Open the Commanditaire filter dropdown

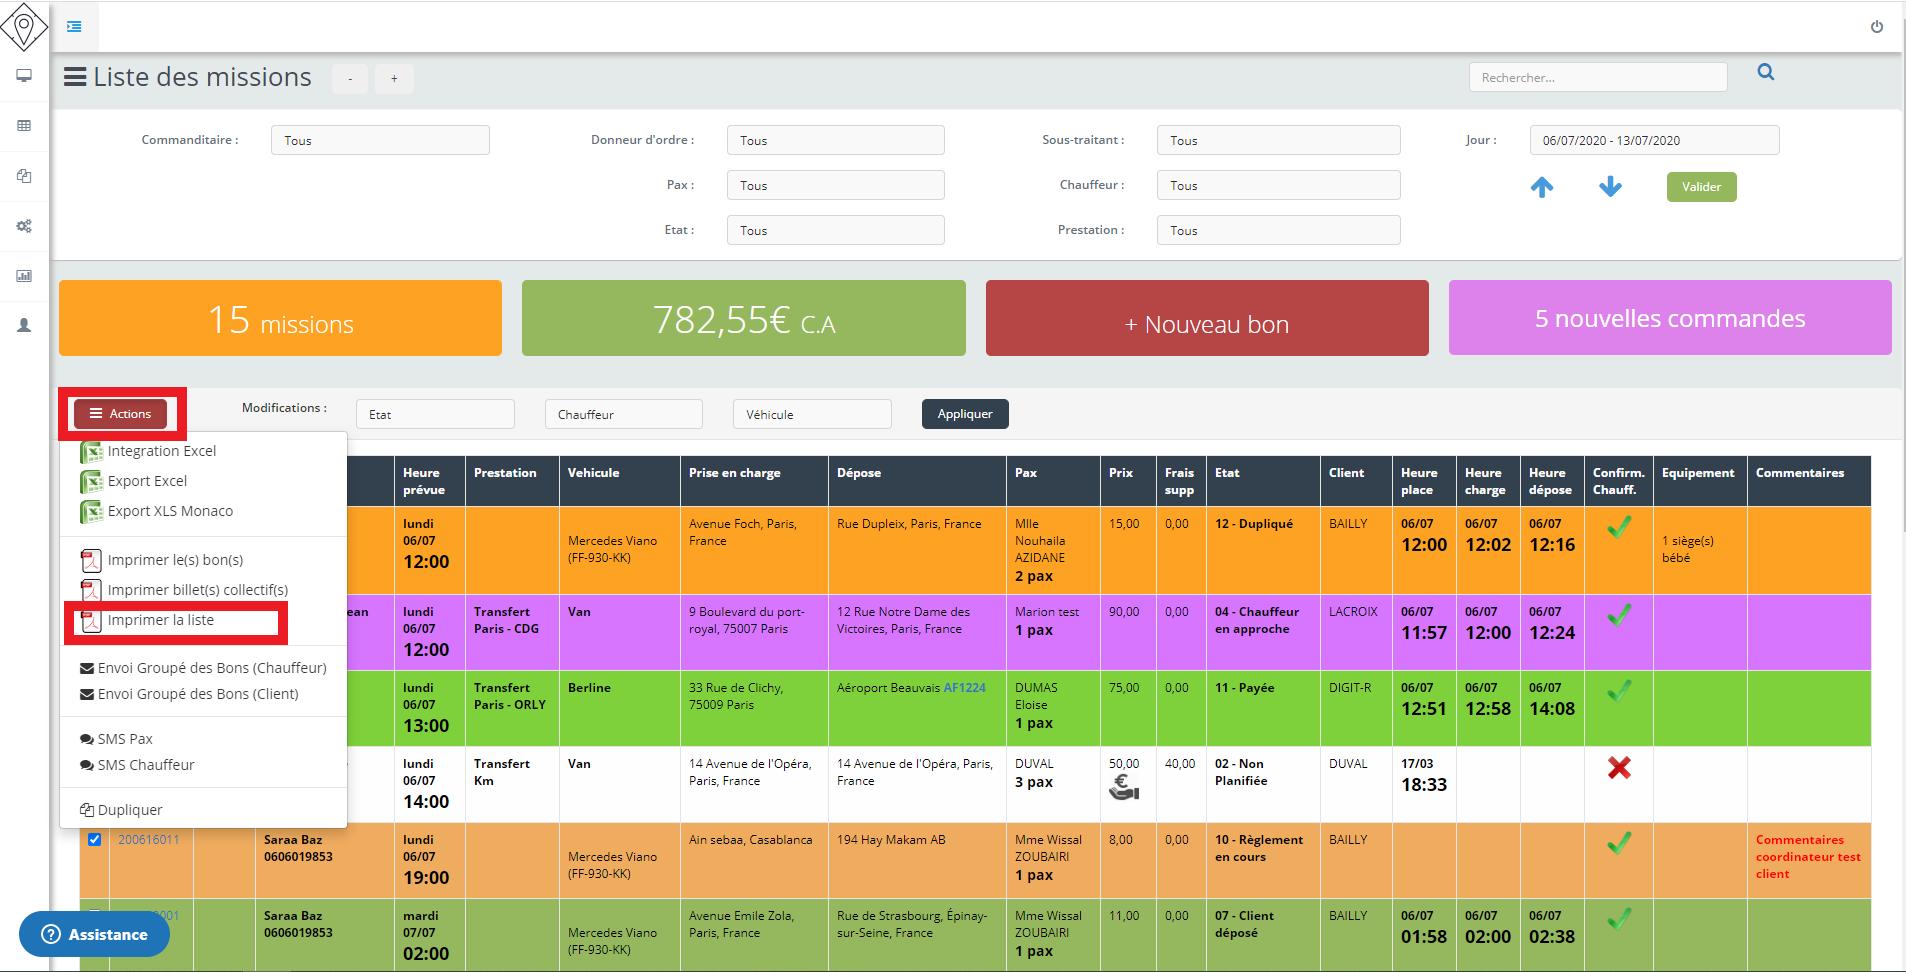click(380, 140)
